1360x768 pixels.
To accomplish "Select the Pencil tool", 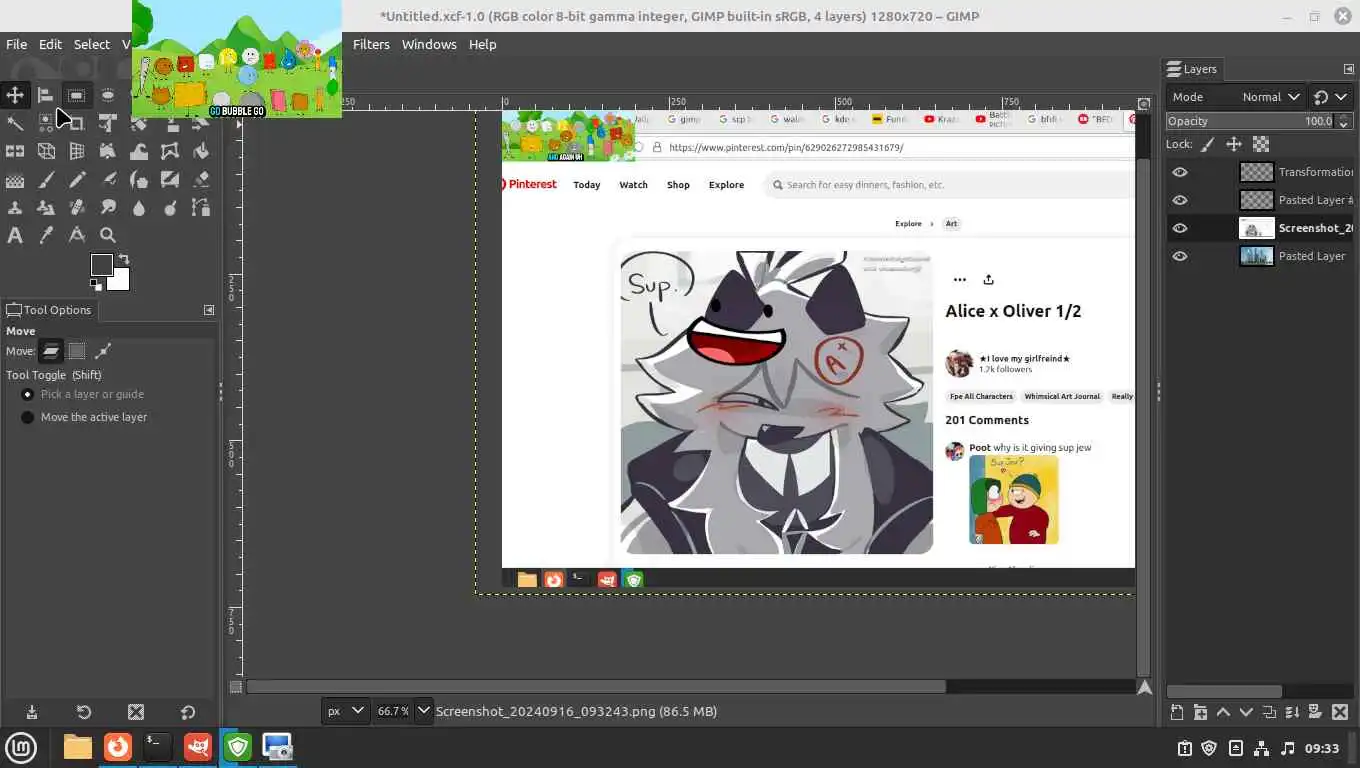I will click(77, 180).
